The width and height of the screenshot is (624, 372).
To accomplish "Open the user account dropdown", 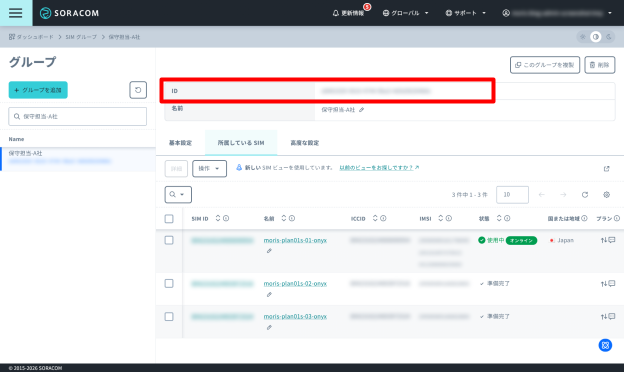I will point(557,13).
